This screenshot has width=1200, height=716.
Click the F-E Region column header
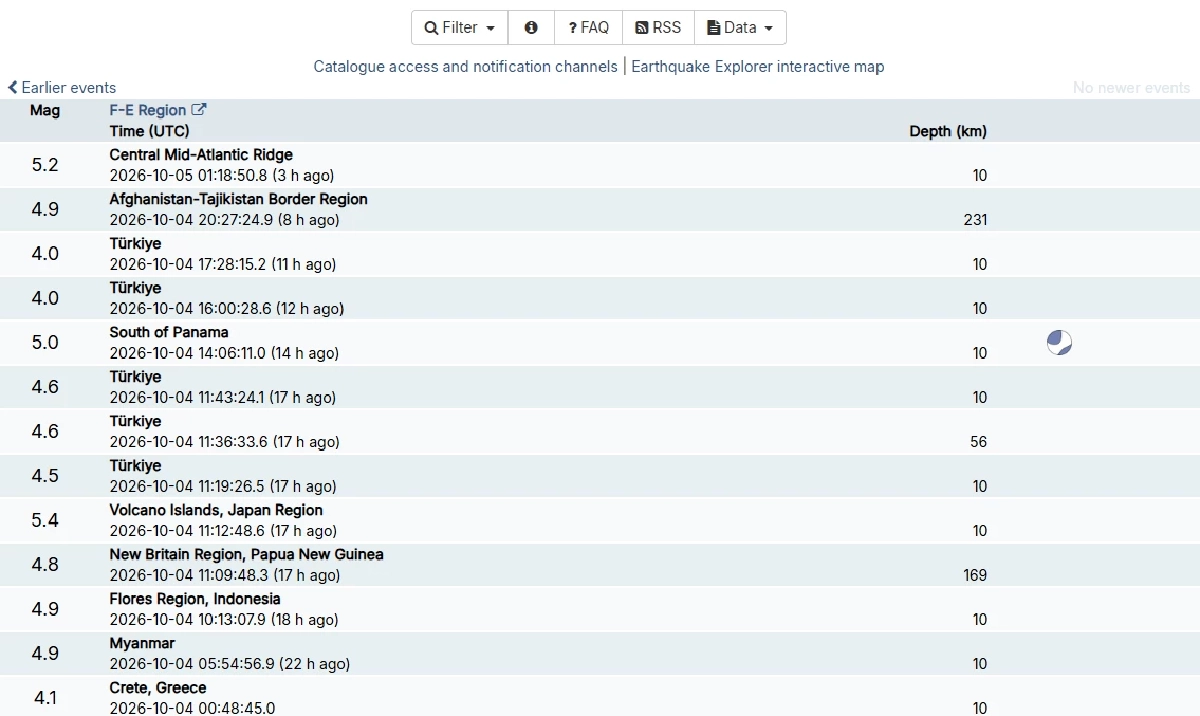(147, 110)
